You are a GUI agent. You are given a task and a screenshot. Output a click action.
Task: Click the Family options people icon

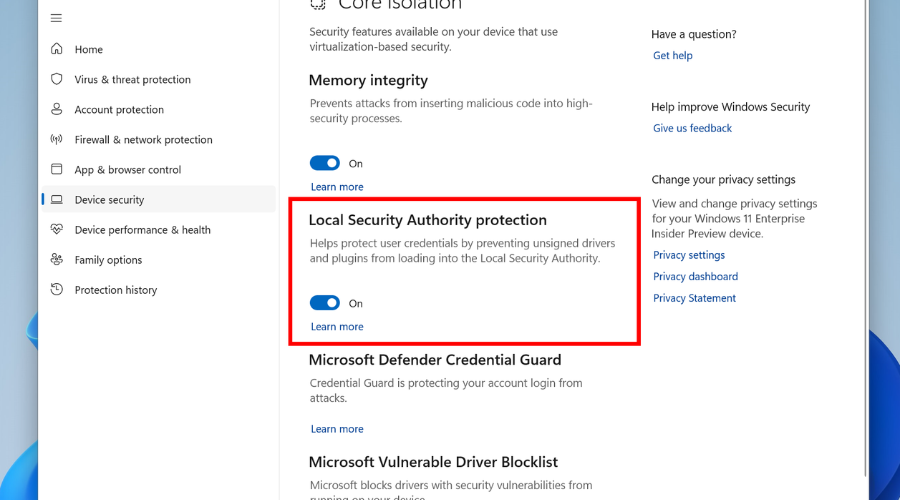[x=56, y=259]
